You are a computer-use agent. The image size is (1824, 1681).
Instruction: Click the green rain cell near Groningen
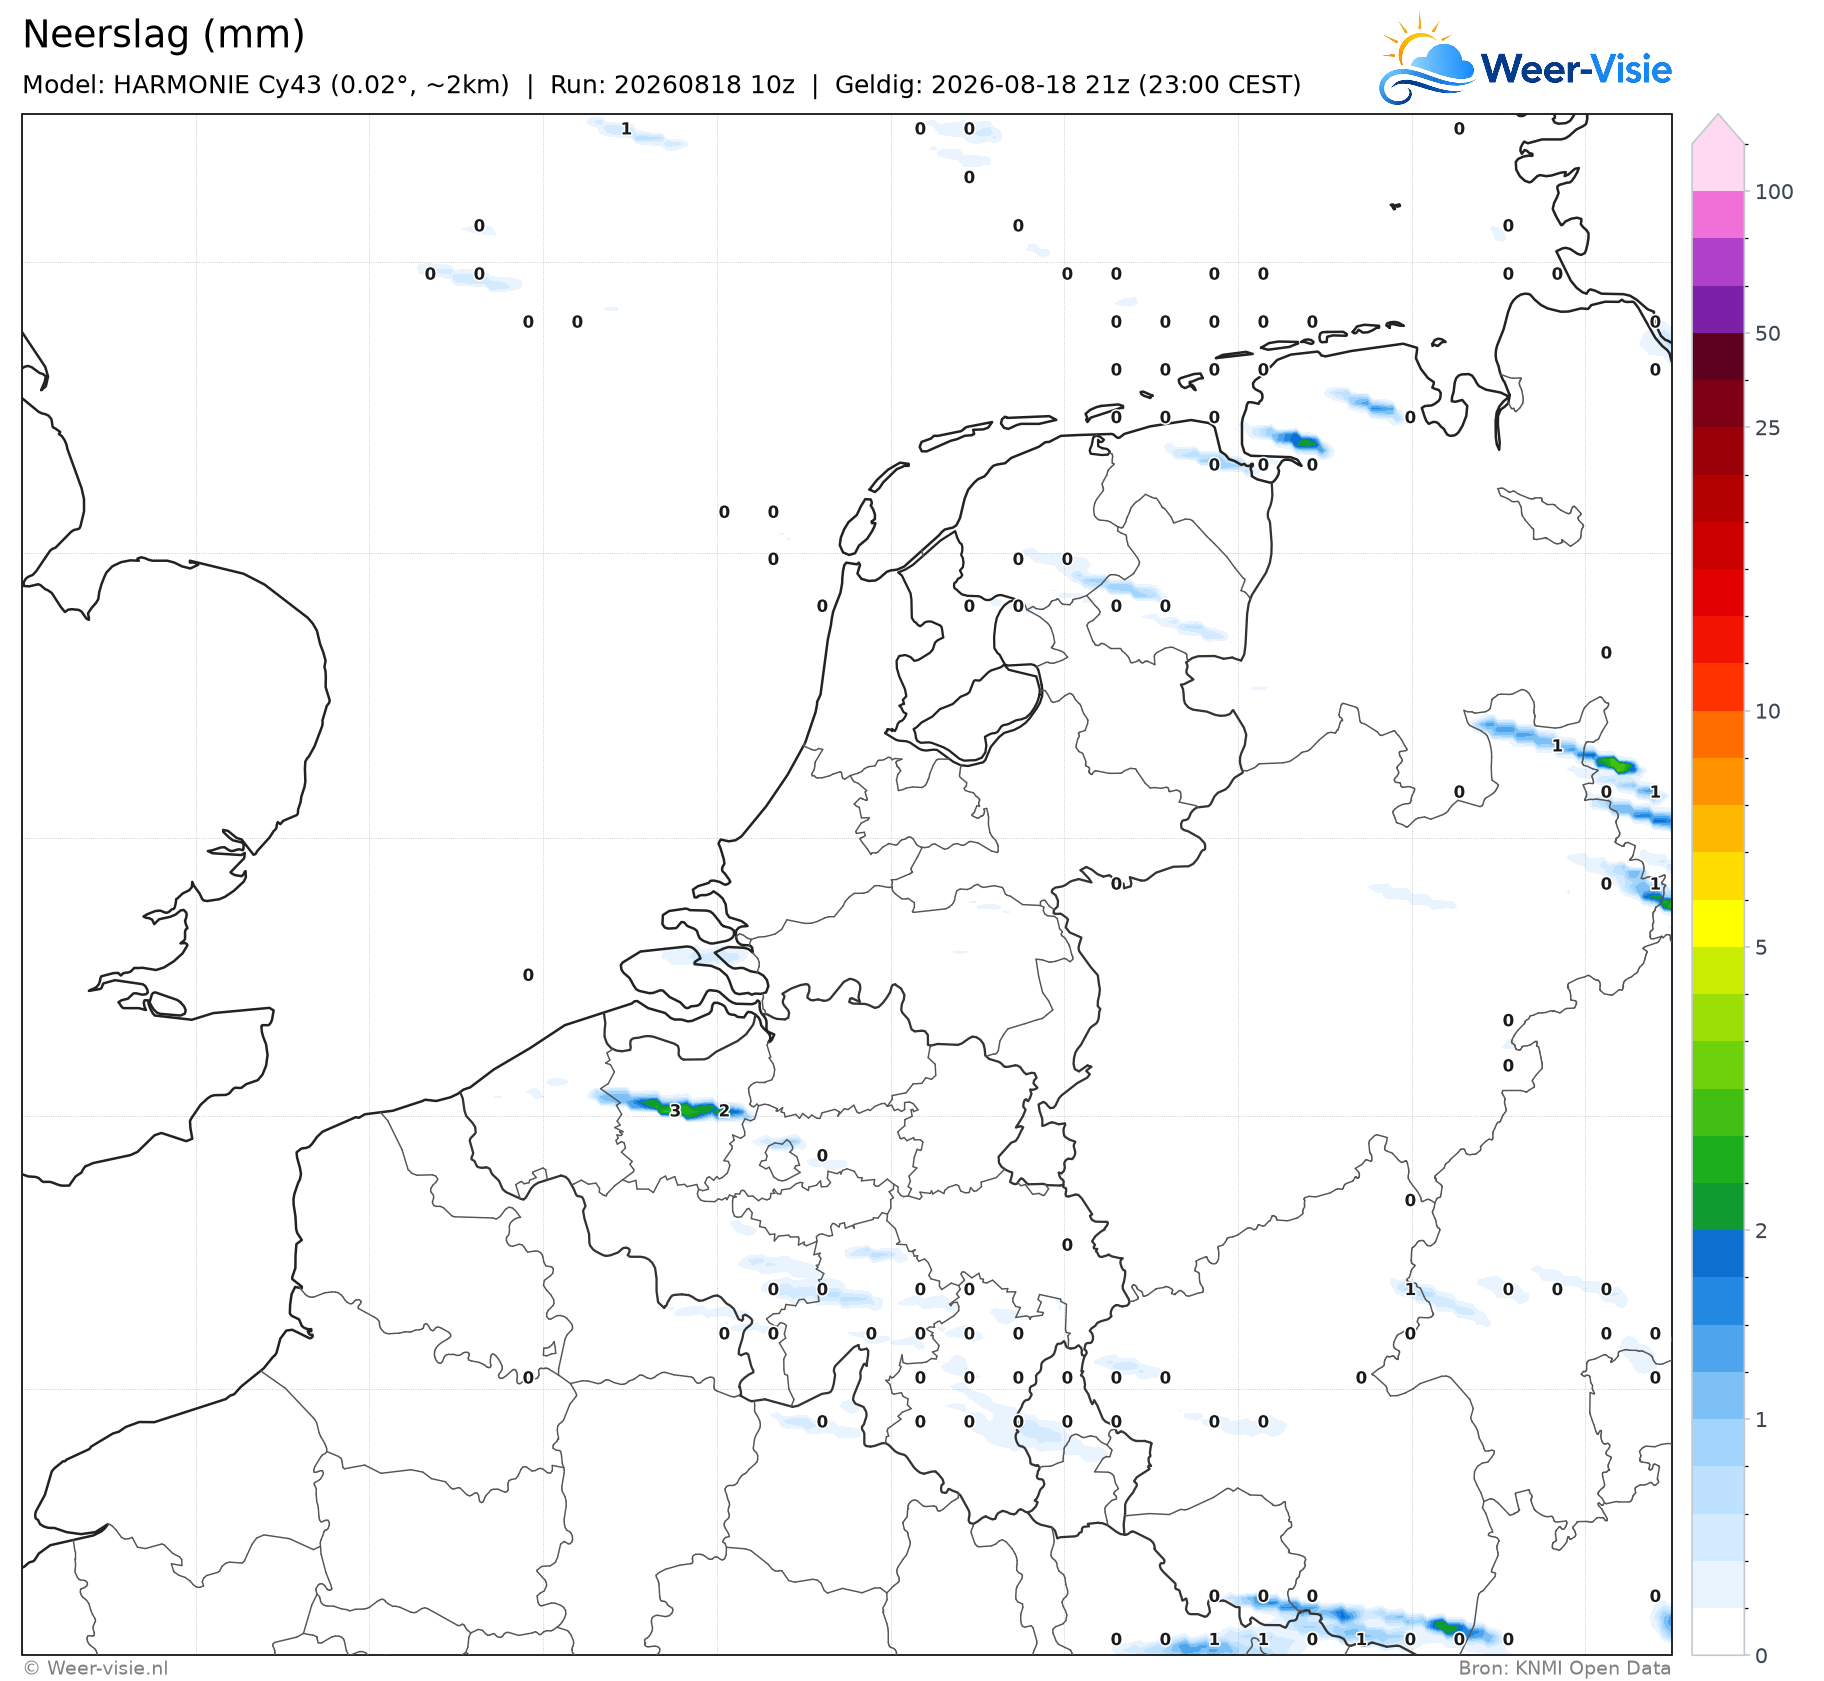pos(1304,441)
